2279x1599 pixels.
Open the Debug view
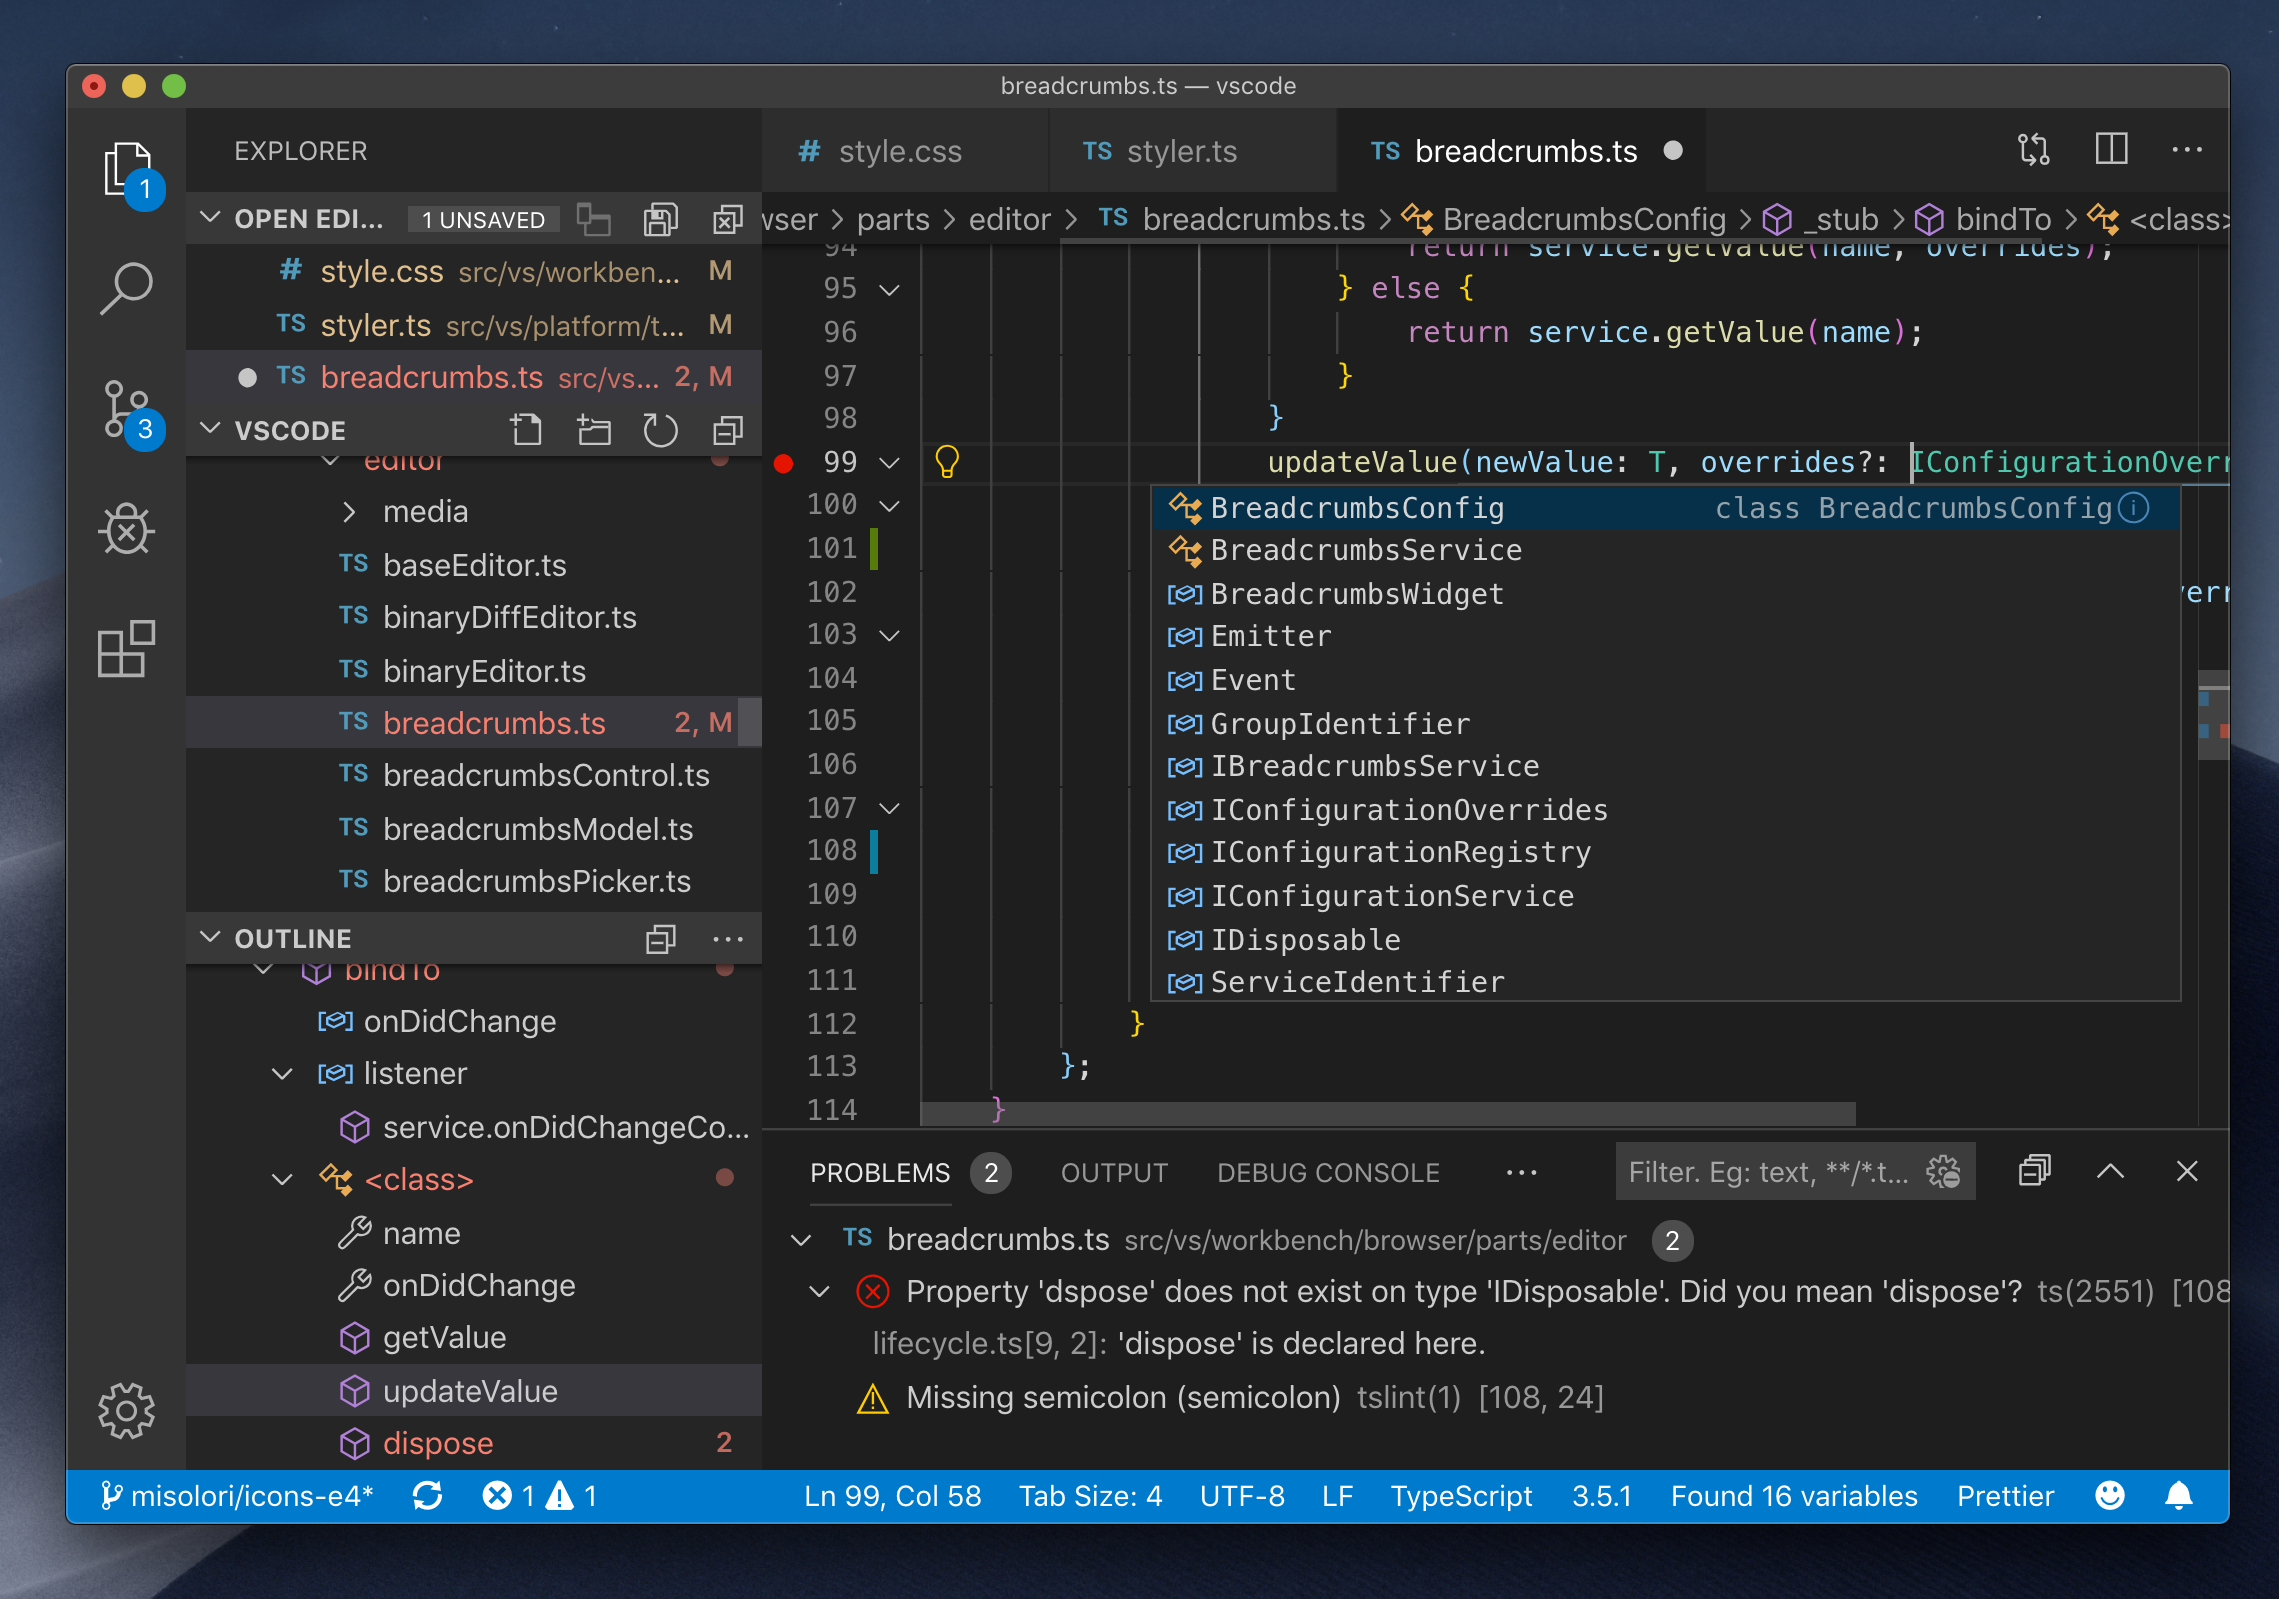(x=127, y=530)
